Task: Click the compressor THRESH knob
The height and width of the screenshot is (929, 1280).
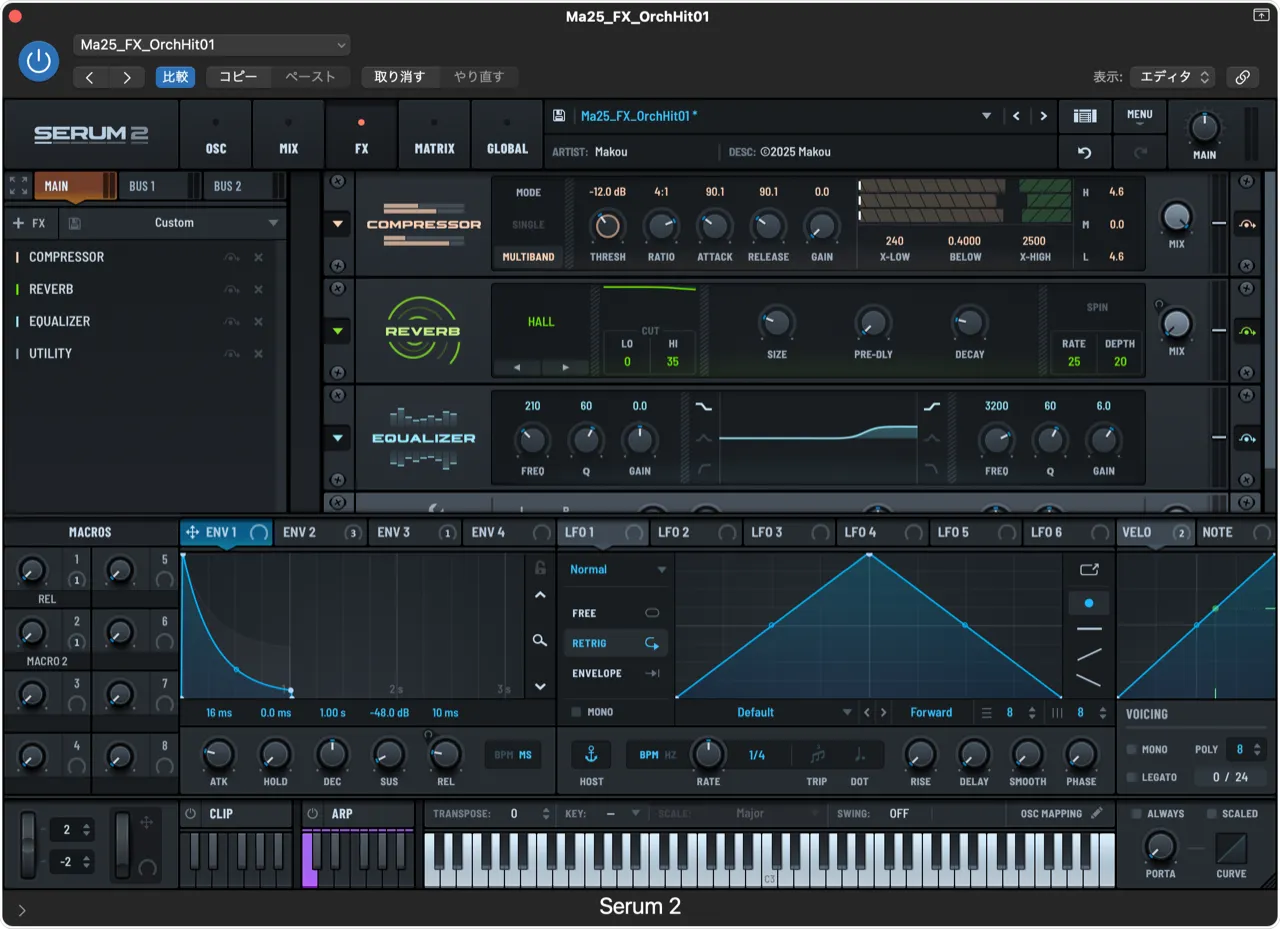Action: tap(607, 226)
